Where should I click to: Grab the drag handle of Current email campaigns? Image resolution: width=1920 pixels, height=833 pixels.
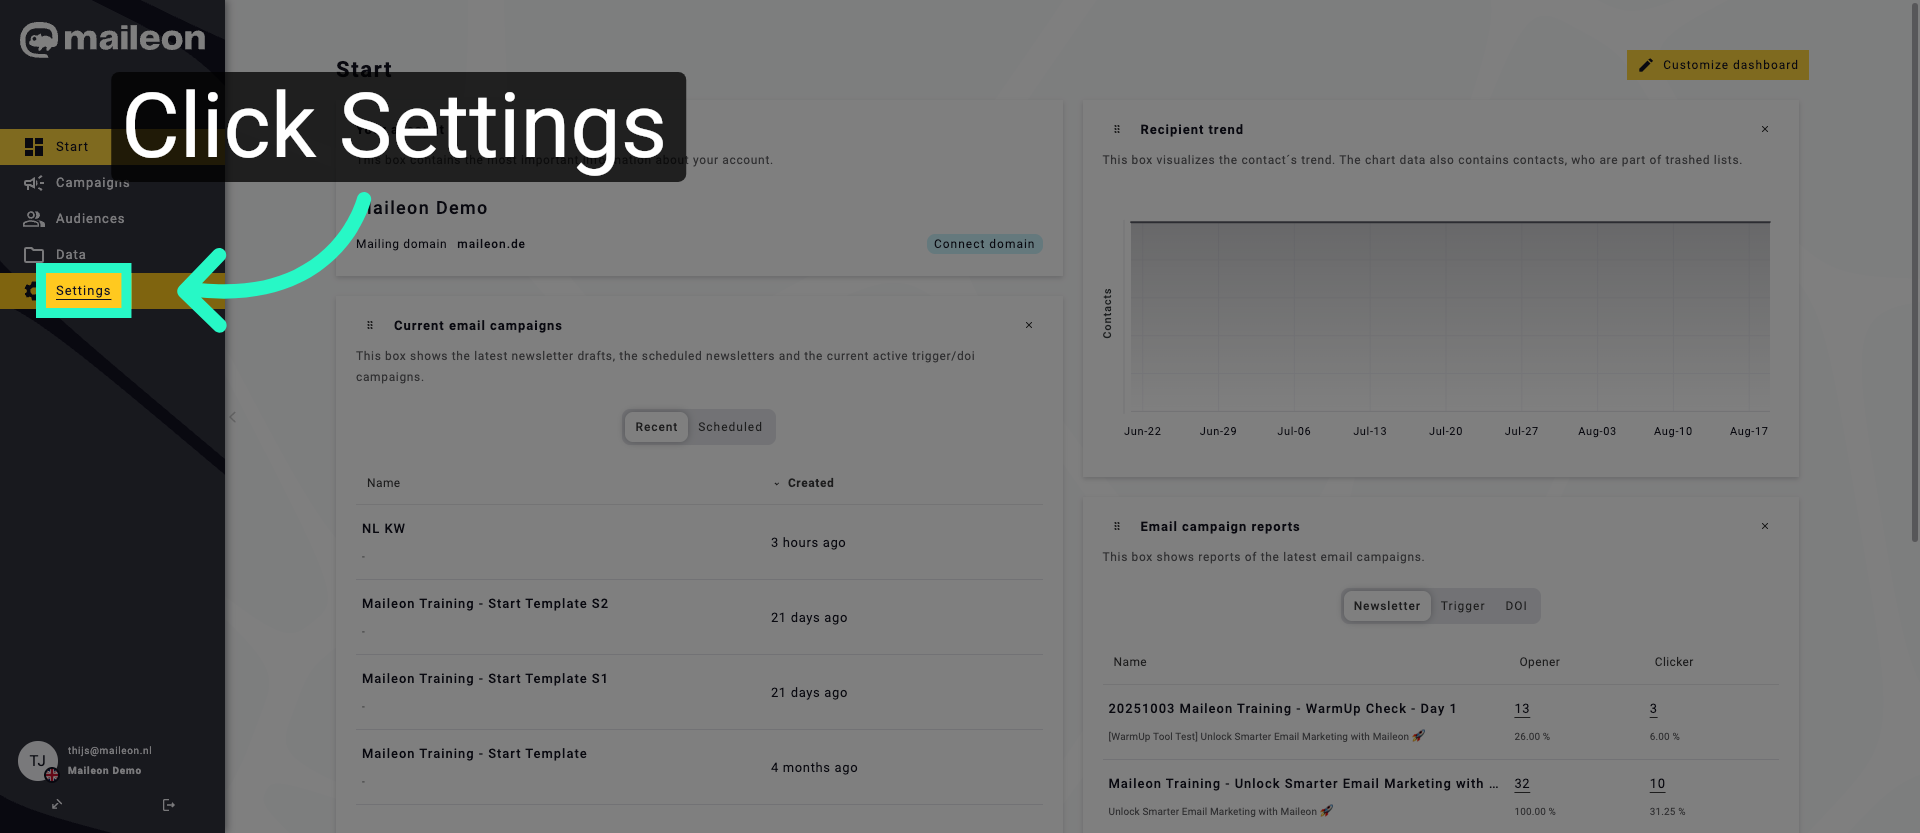[x=370, y=325]
